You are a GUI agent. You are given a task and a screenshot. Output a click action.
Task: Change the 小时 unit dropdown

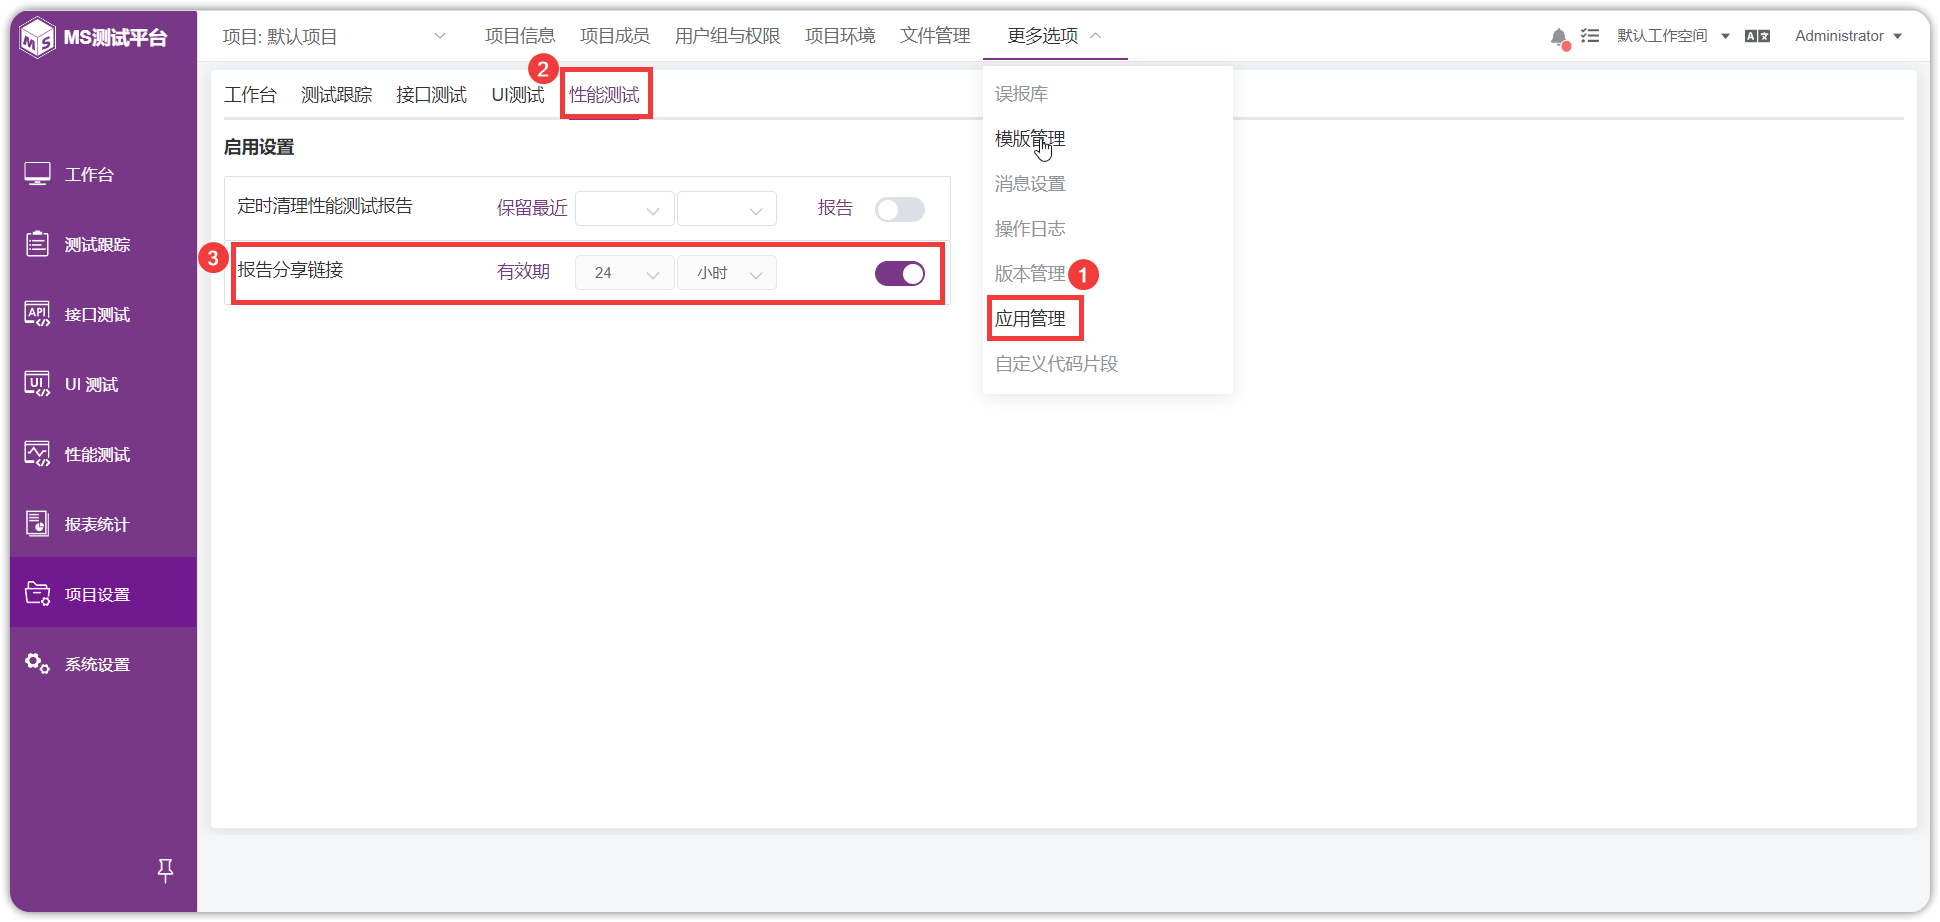point(727,273)
